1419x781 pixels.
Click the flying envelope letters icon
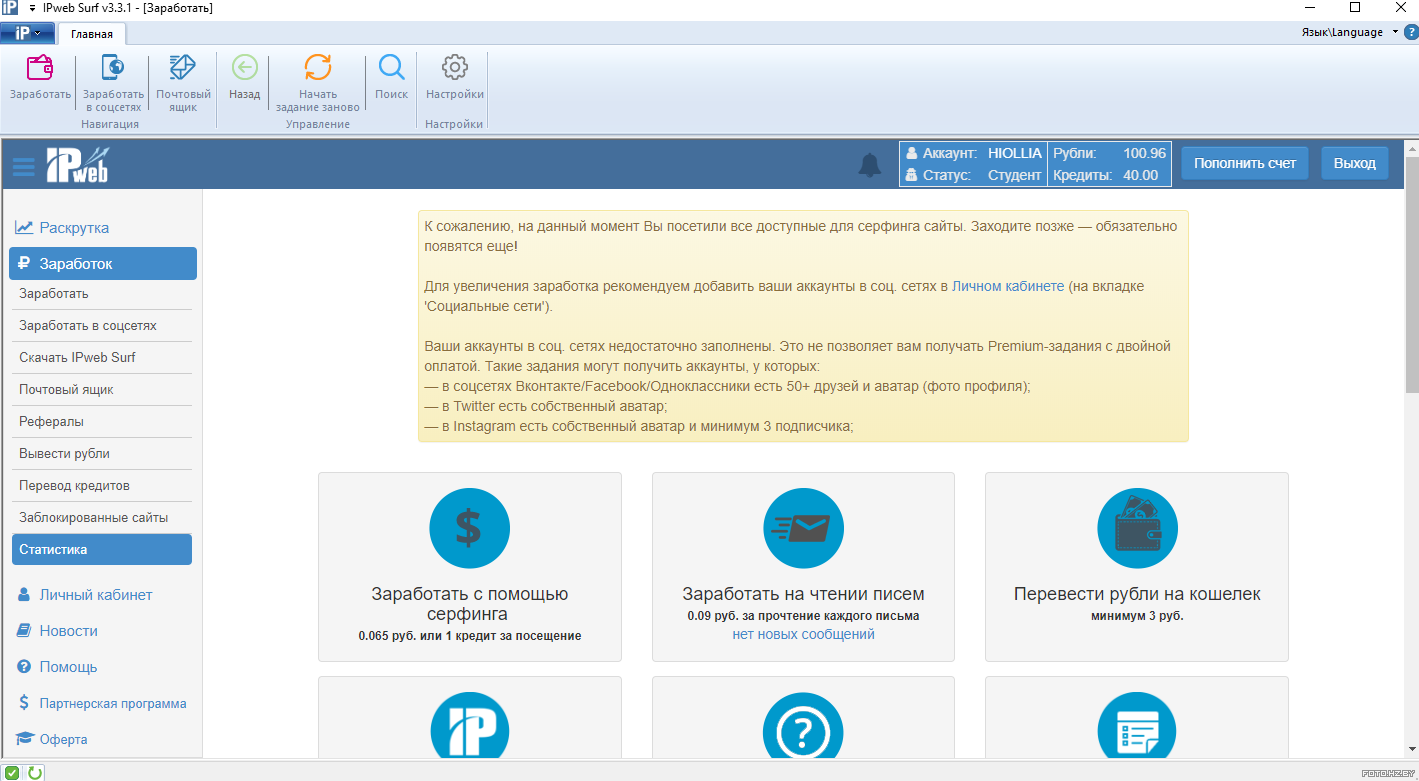pos(803,528)
